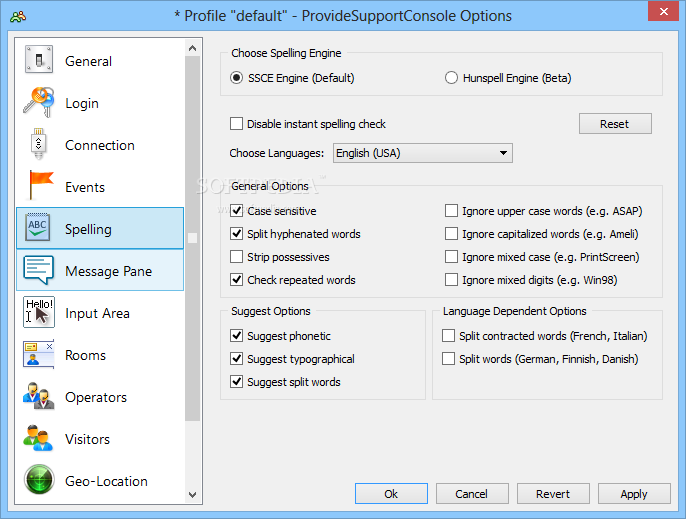
Task: Go to Rooms settings
Action: (100, 355)
